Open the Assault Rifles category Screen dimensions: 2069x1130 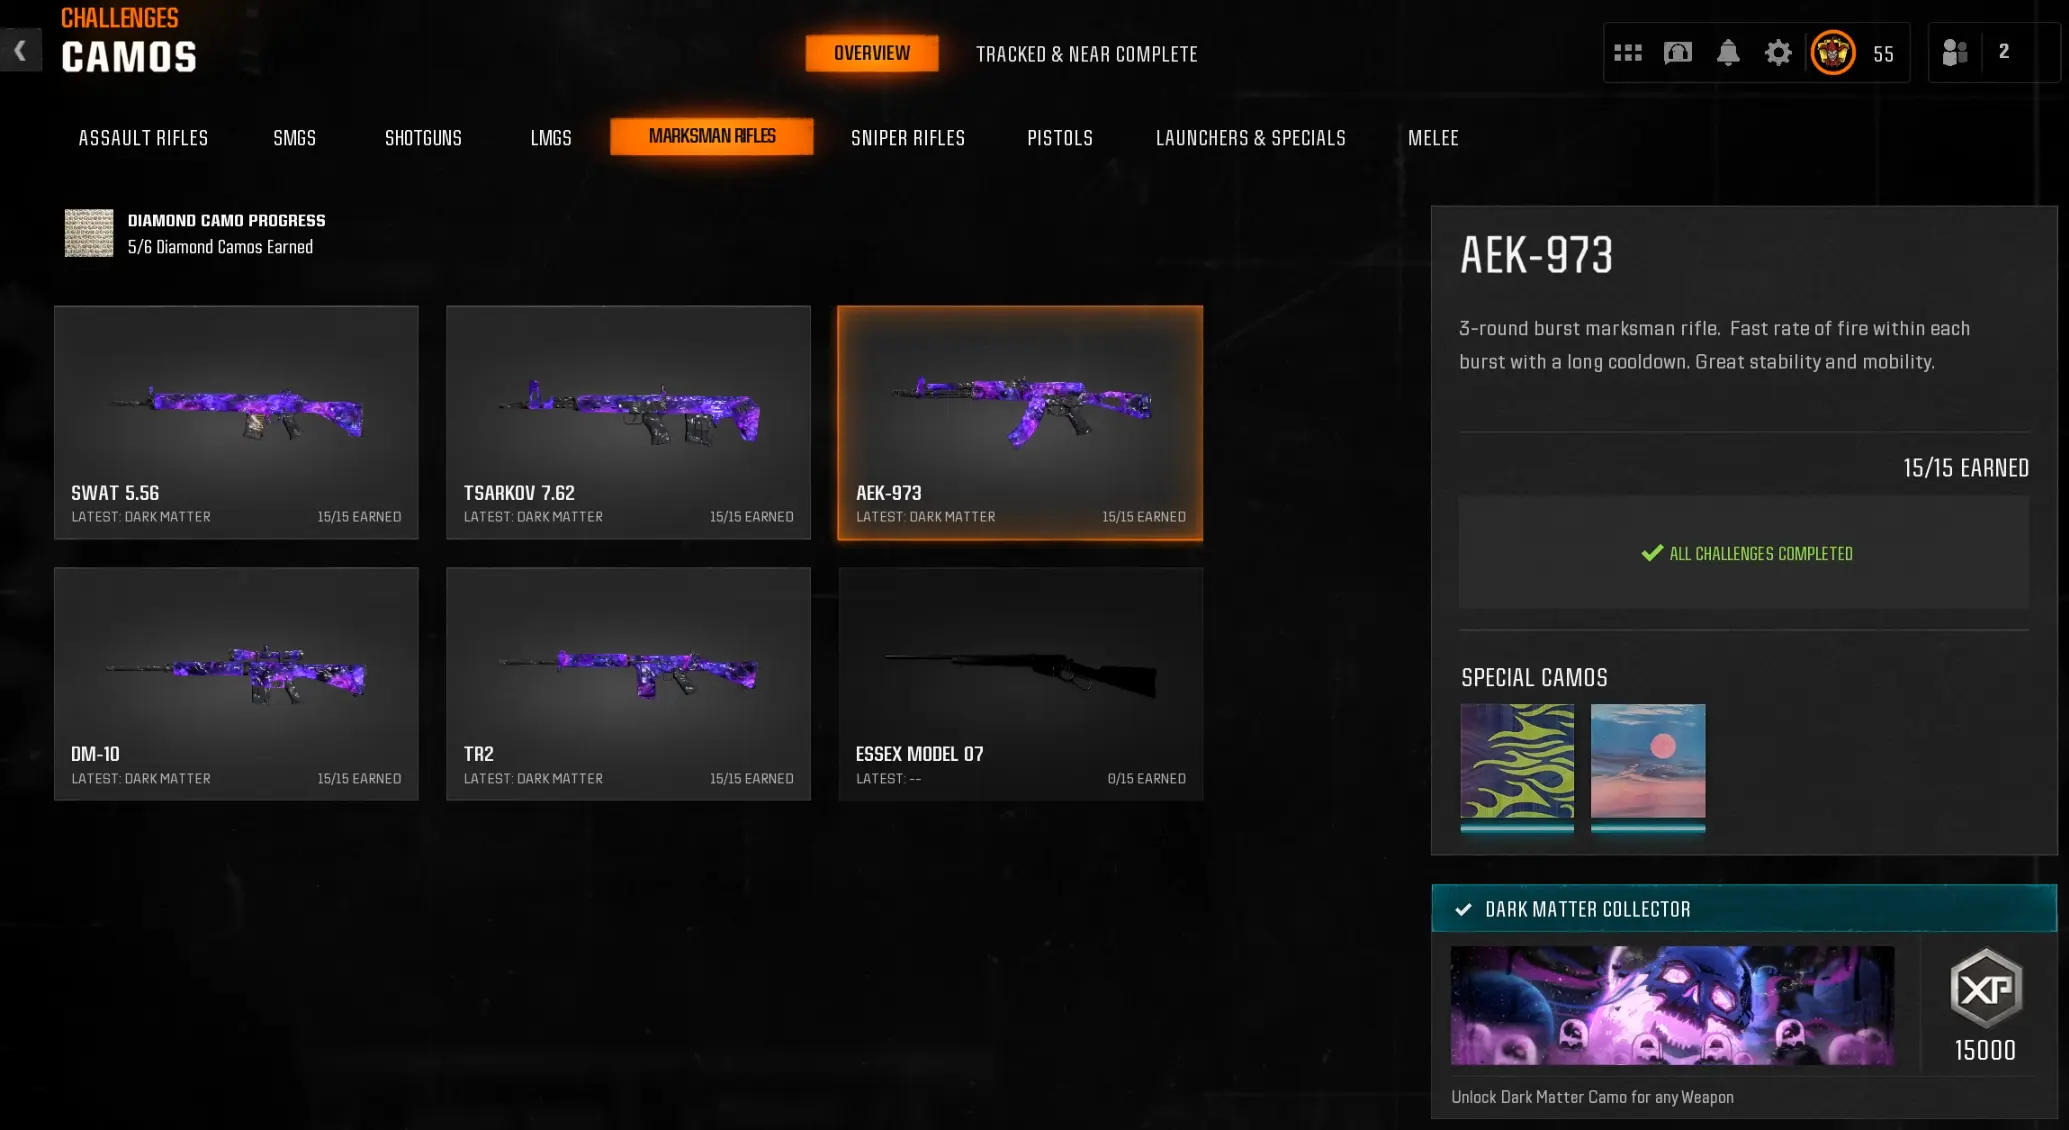point(143,138)
